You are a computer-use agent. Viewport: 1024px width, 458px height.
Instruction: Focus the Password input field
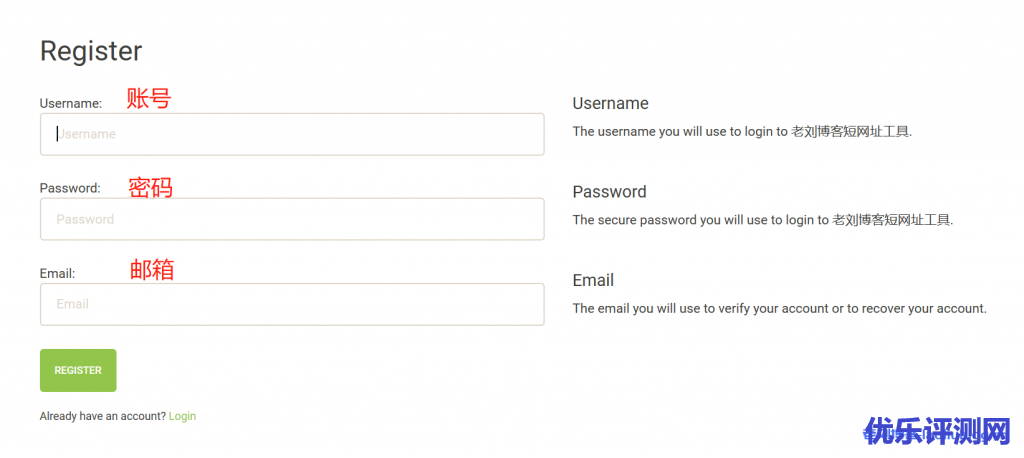tap(291, 219)
